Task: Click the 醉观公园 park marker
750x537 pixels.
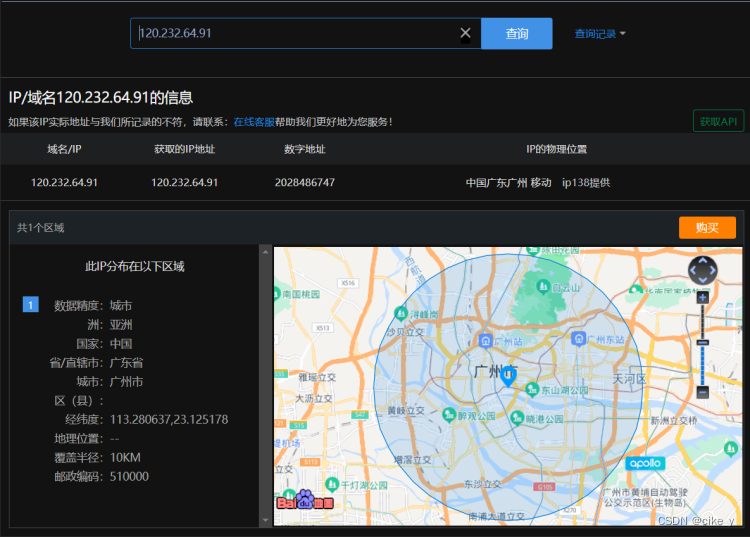Action: pos(449,415)
